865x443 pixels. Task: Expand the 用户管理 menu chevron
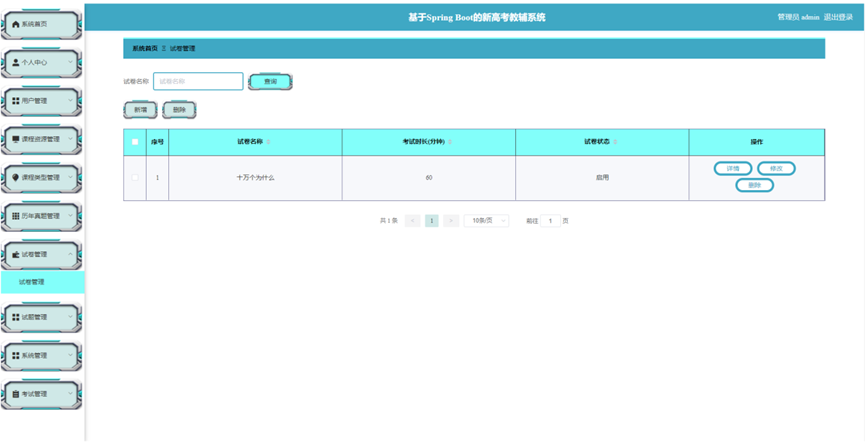click(x=70, y=101)
